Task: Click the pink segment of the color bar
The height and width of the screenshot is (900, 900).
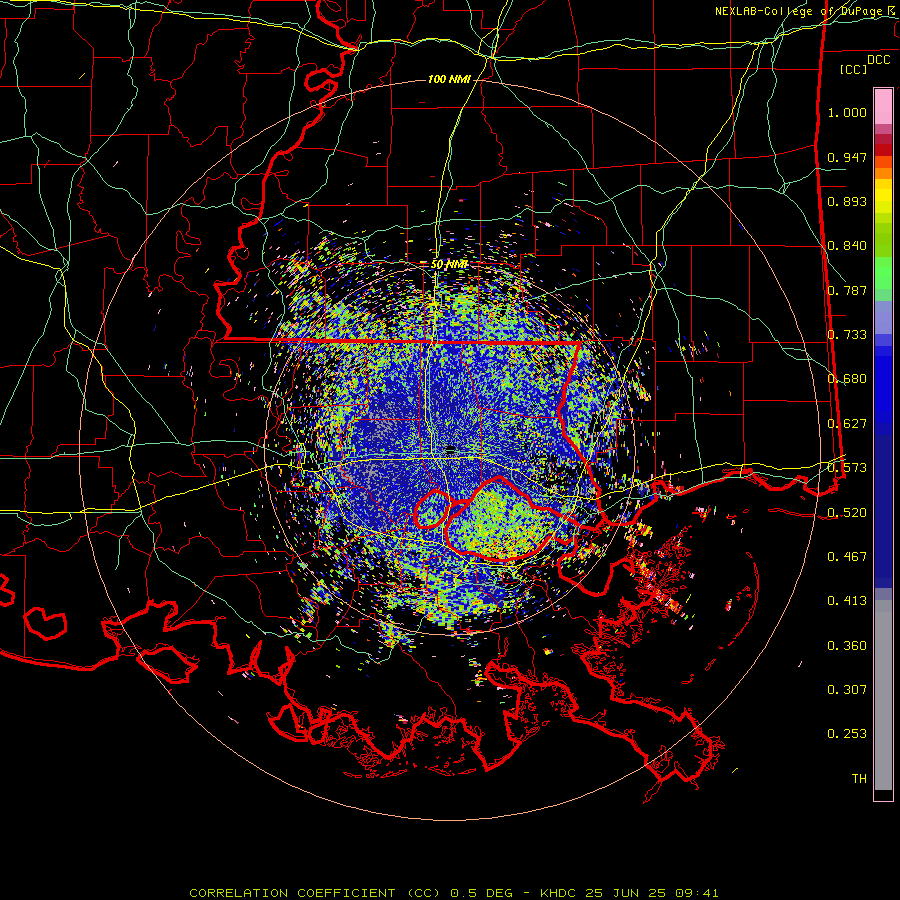Action: tap(883, 107)
